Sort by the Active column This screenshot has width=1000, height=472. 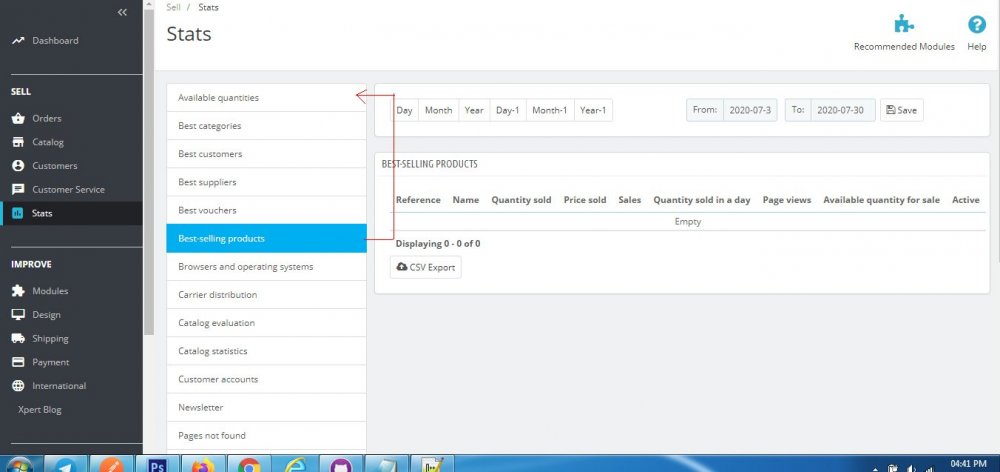(966, 200)
